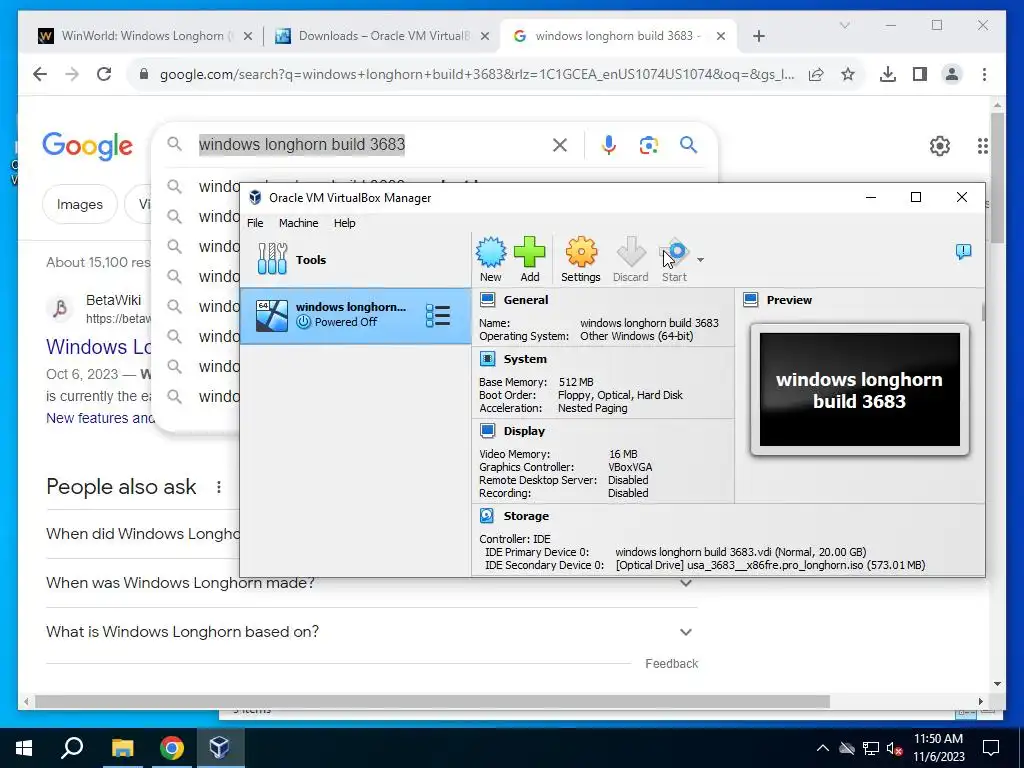
Task: Click the VM preview thumbnail
Action: coord(859,389)
